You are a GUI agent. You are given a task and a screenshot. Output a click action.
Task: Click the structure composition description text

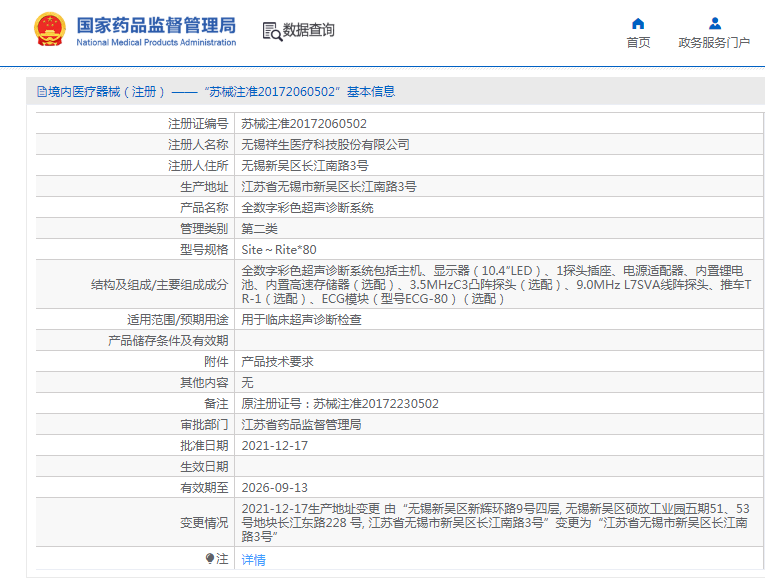click(x=497, y=284)
